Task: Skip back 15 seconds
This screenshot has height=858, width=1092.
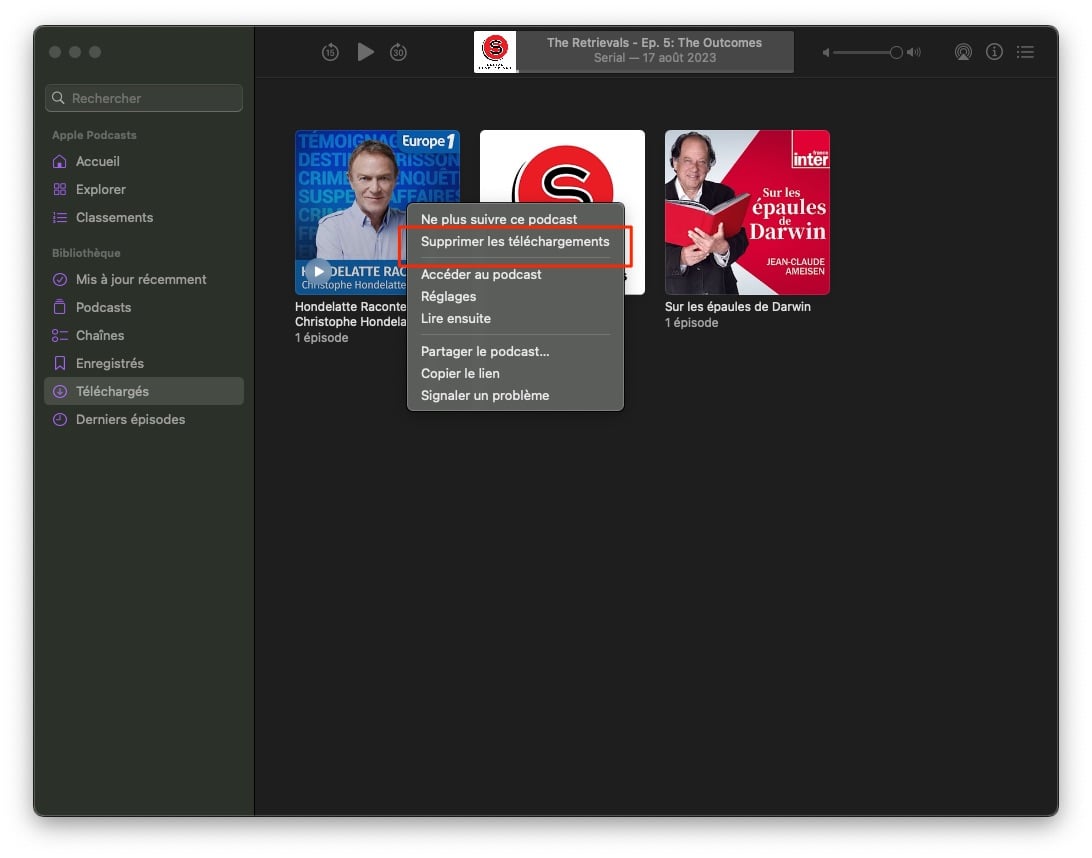Action: tap(330, 52)
